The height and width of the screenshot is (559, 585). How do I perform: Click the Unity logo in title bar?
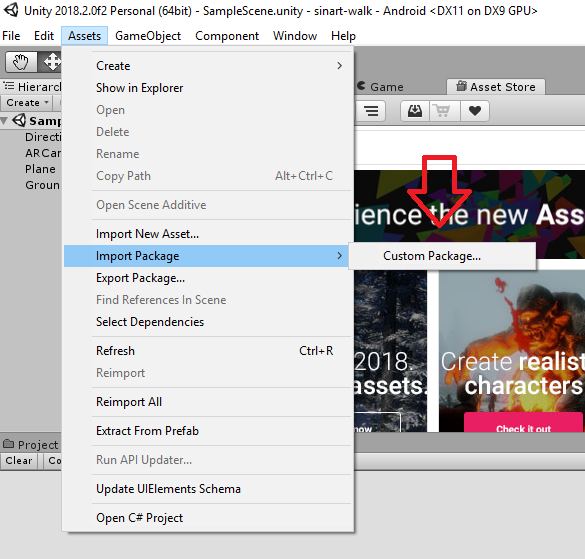11,10
